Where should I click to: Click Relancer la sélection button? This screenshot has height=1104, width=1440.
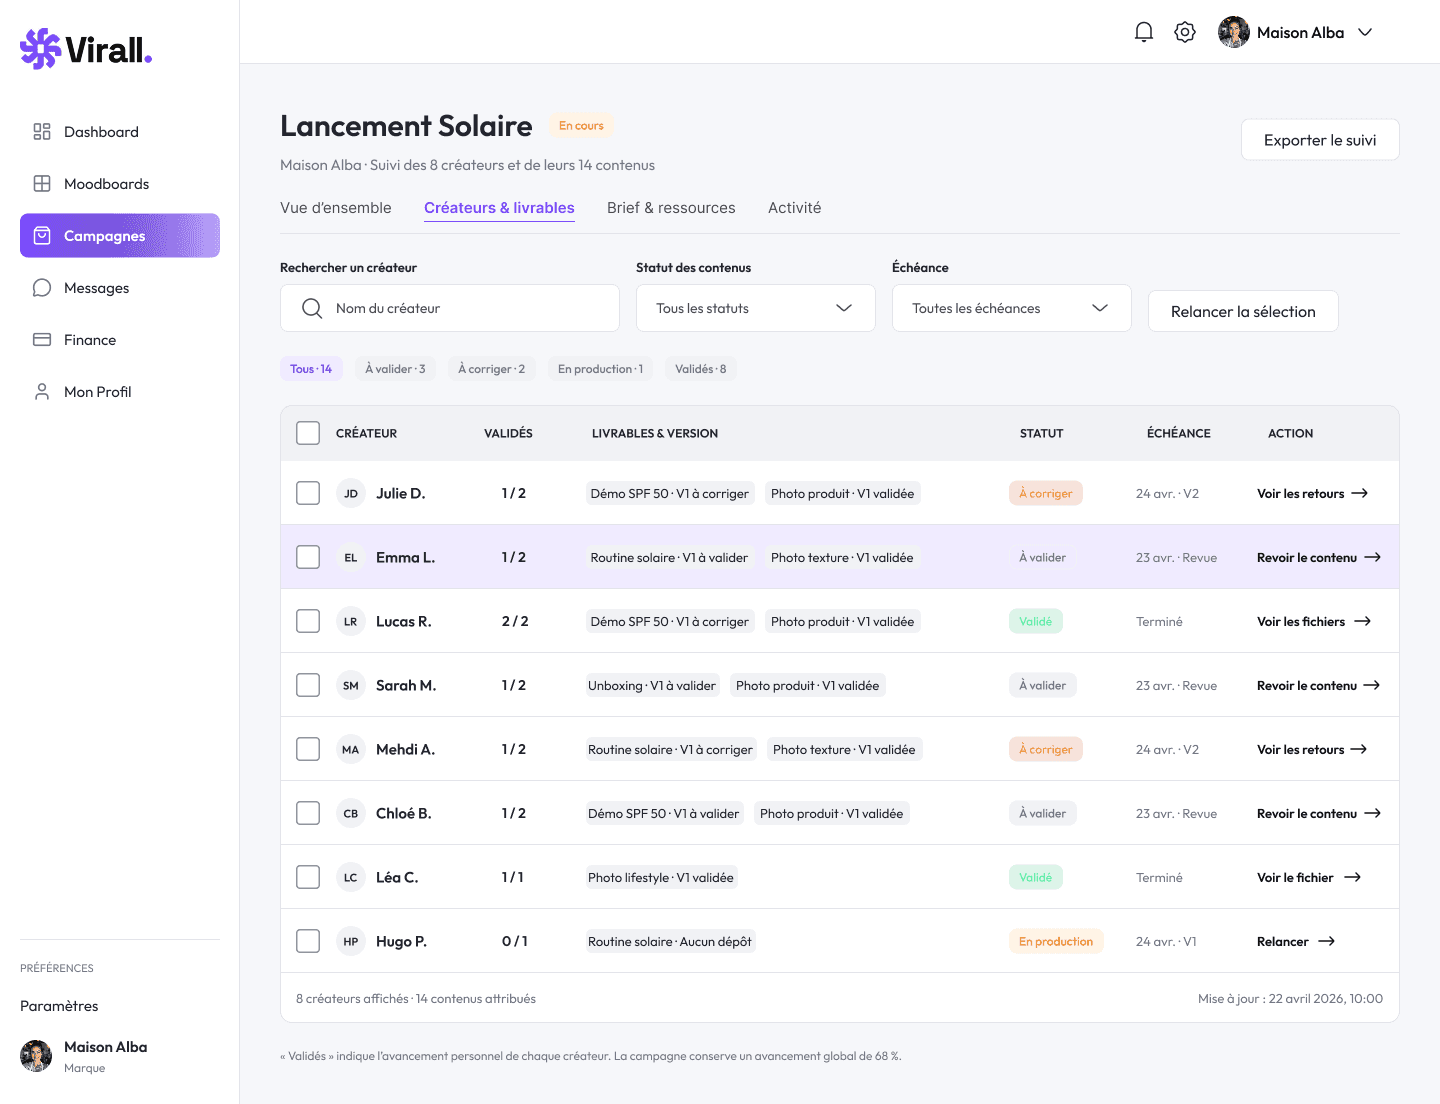click(1243, 311)
